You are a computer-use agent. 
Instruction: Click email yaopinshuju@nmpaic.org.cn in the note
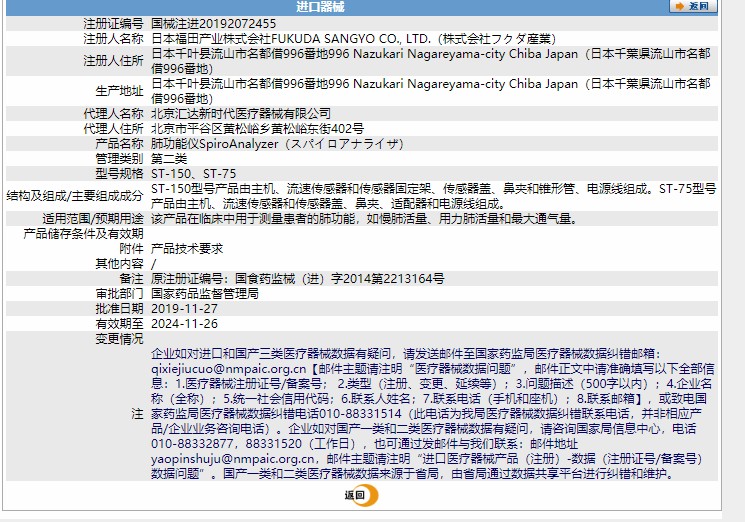[x=233, y=459]
